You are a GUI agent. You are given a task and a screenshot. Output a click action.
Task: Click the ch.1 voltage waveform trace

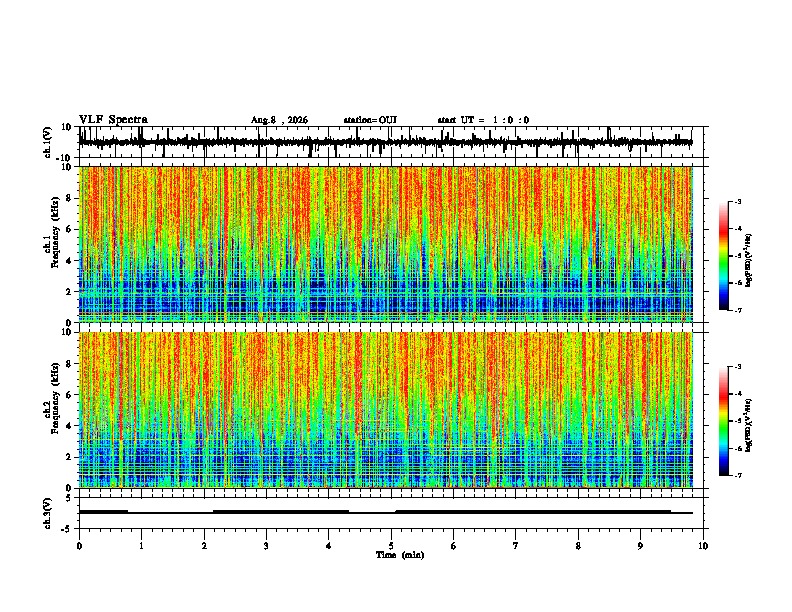coord(385,142)
